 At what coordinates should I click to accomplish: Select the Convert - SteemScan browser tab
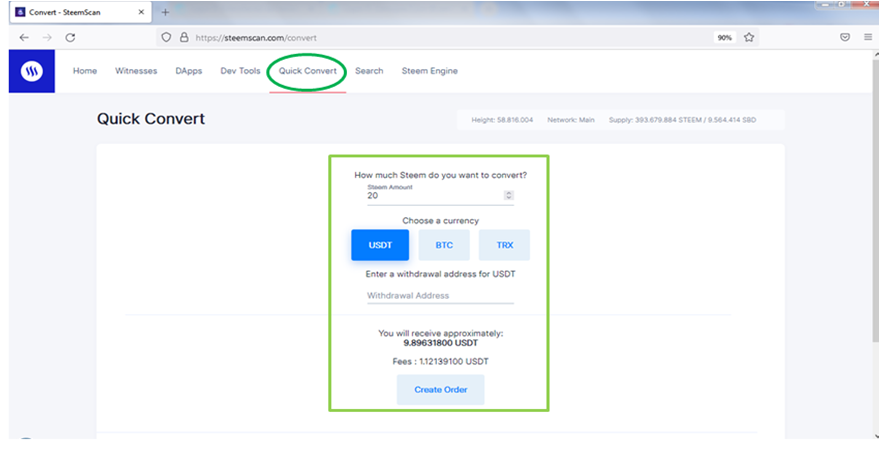tap(80, 12)
